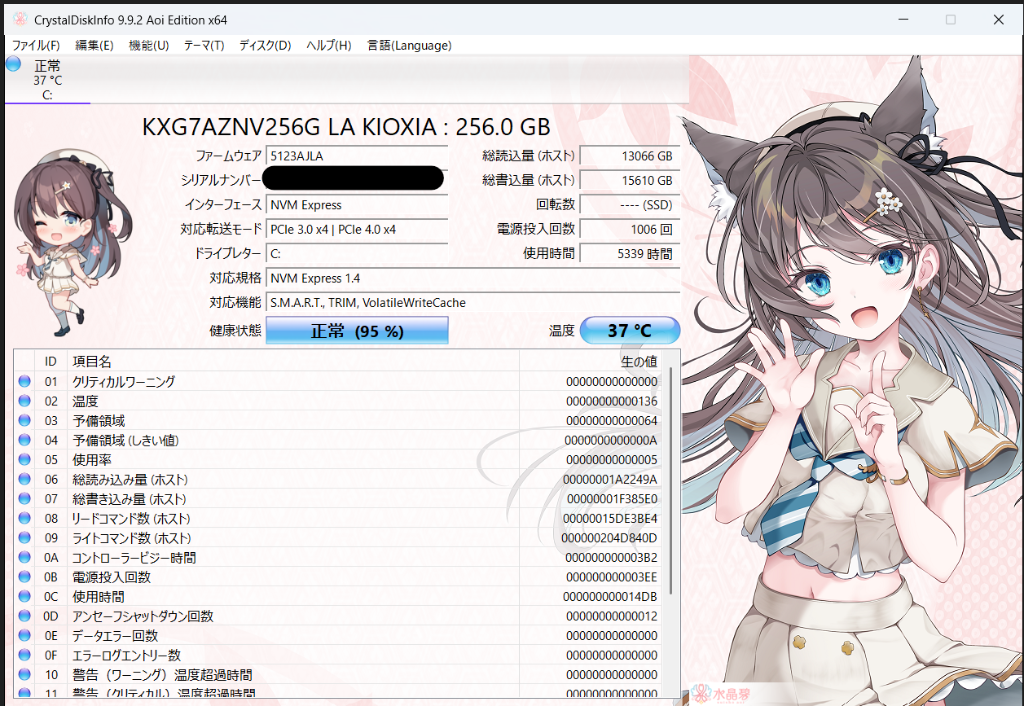Click the 37 °C temperature button
This screenshot has height=706, width=1024.
[630, 330]
